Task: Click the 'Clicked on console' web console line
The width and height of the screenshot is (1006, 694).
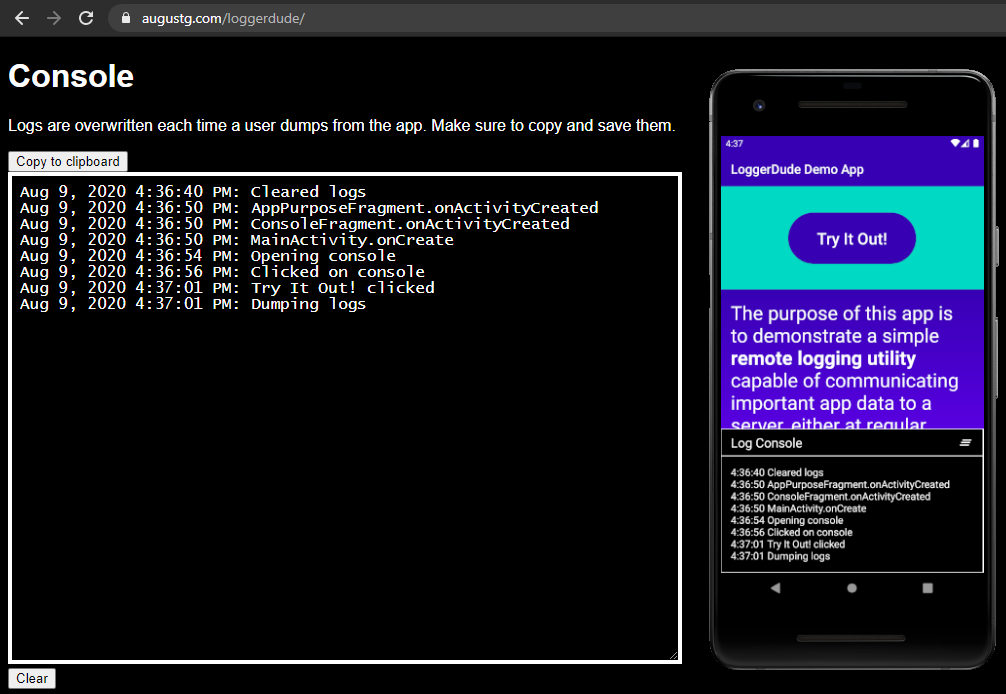Action: pos(222,272)
